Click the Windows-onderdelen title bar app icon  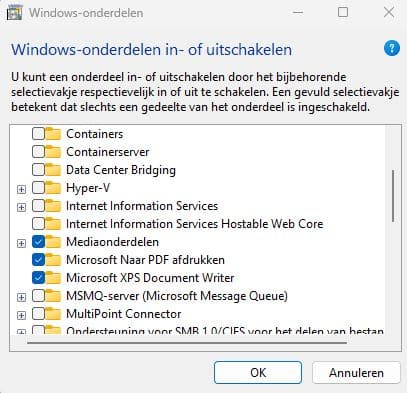coord(14,13)
